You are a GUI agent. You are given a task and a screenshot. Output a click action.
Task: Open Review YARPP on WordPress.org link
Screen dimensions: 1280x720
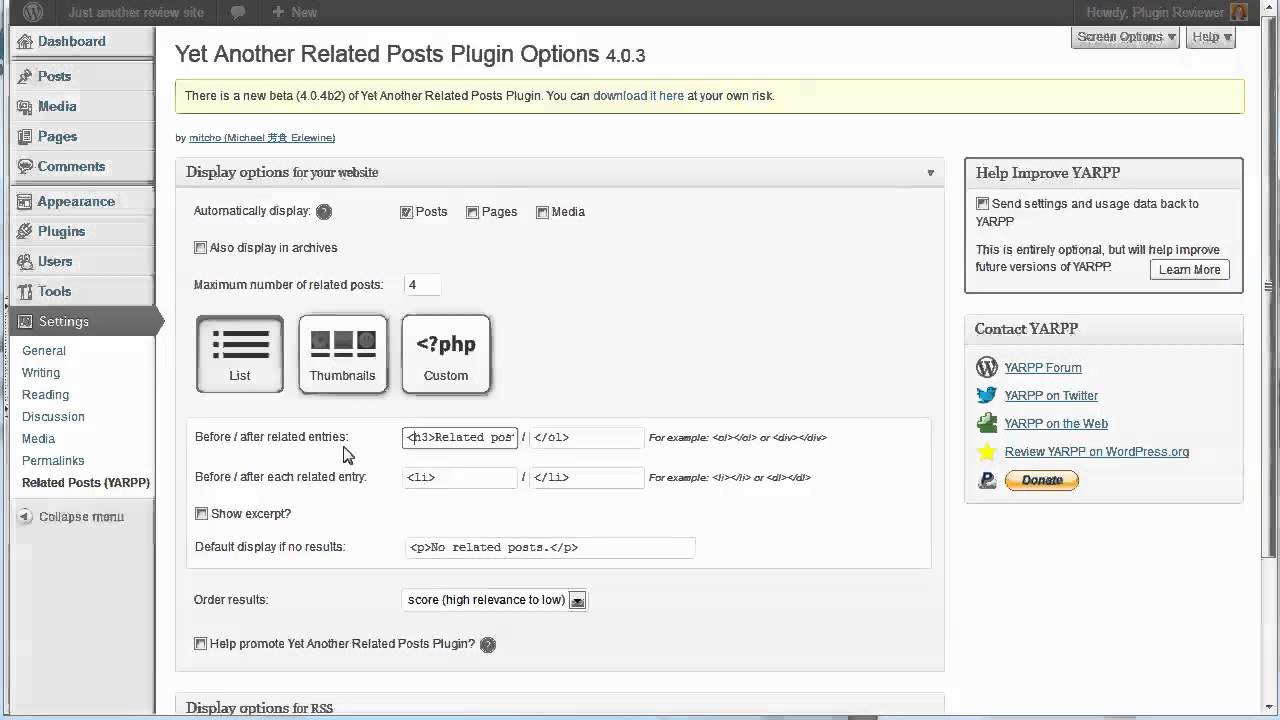[x=1097, y=452]
